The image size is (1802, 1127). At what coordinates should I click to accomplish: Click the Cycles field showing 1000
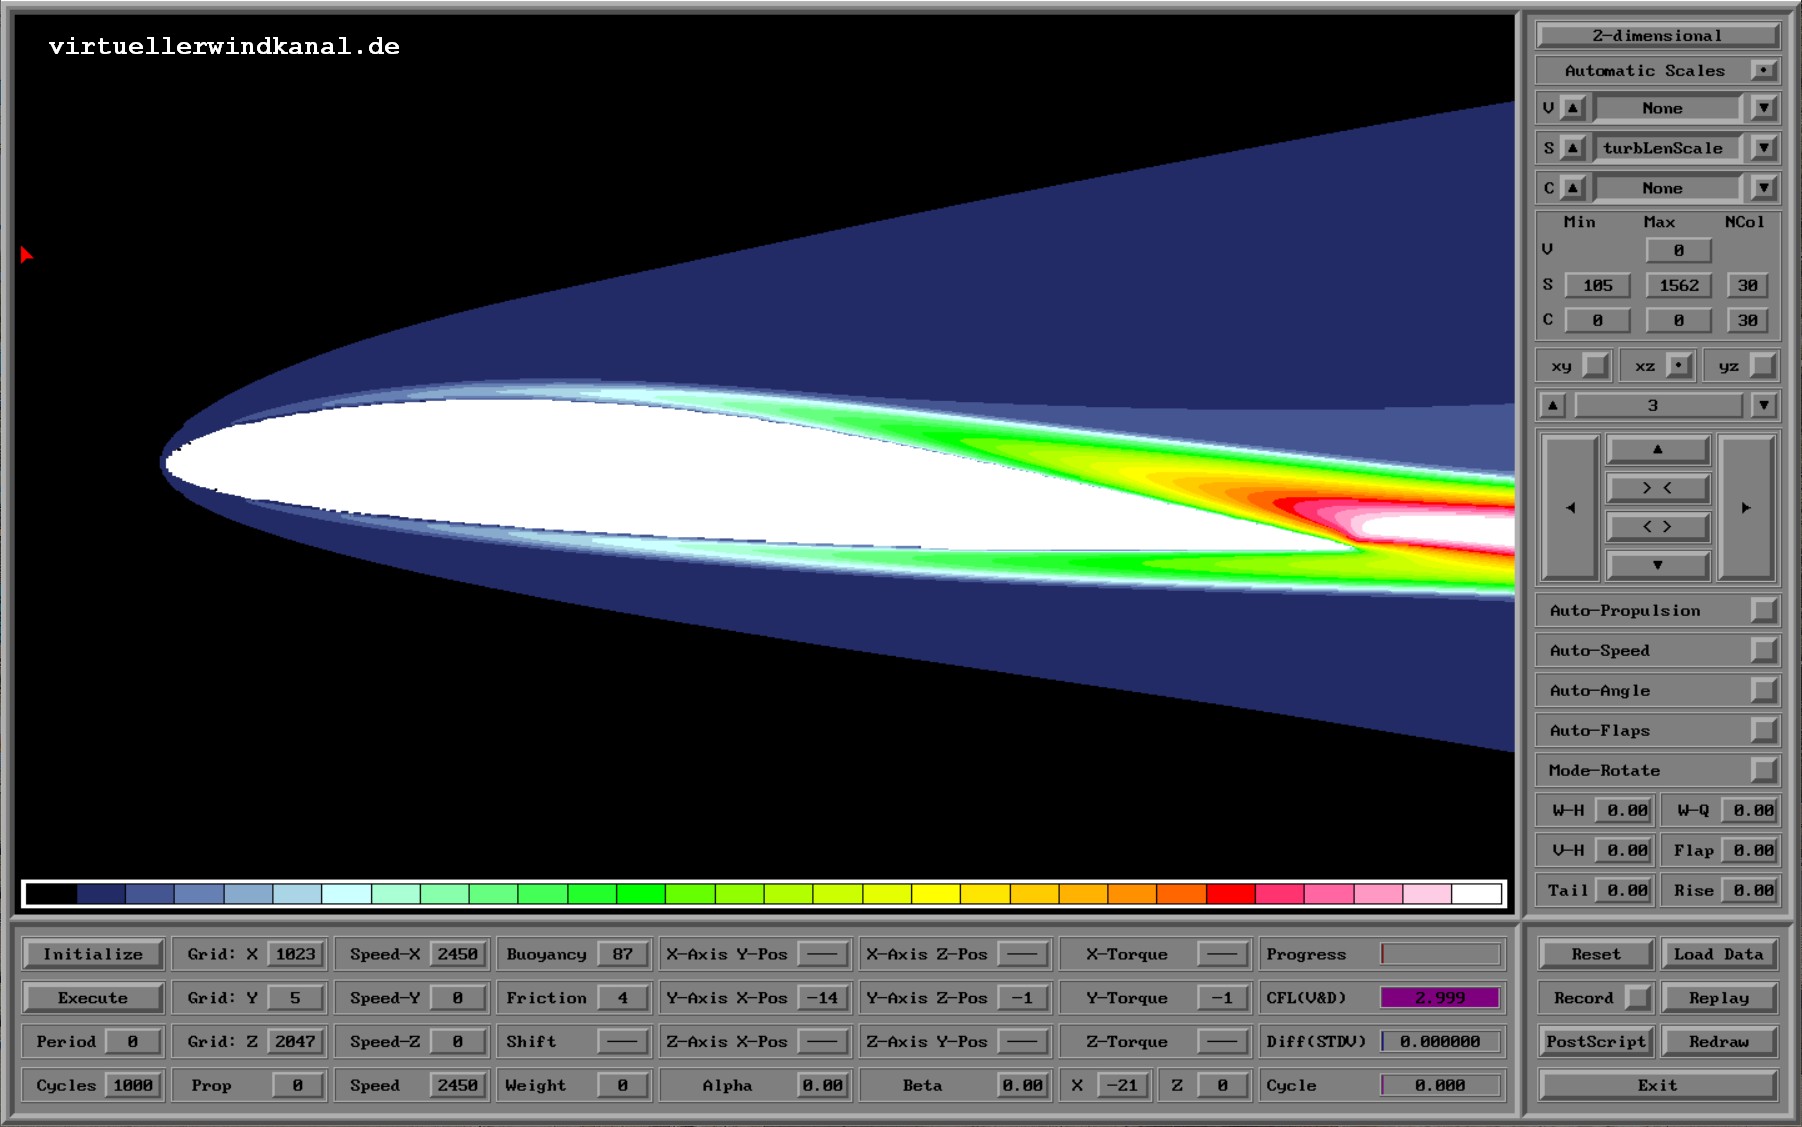133,1085
